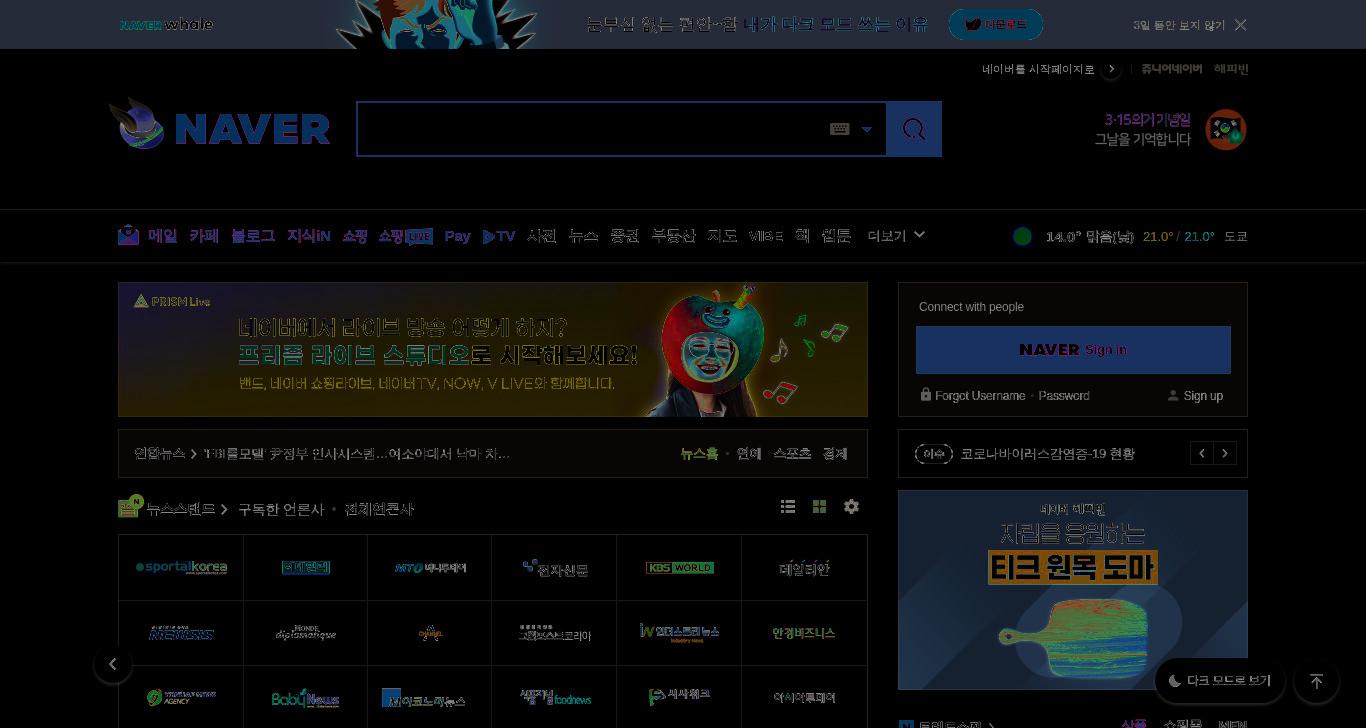
Task: Open Naver TV in the navigation bar
Action: coord(499,236)
